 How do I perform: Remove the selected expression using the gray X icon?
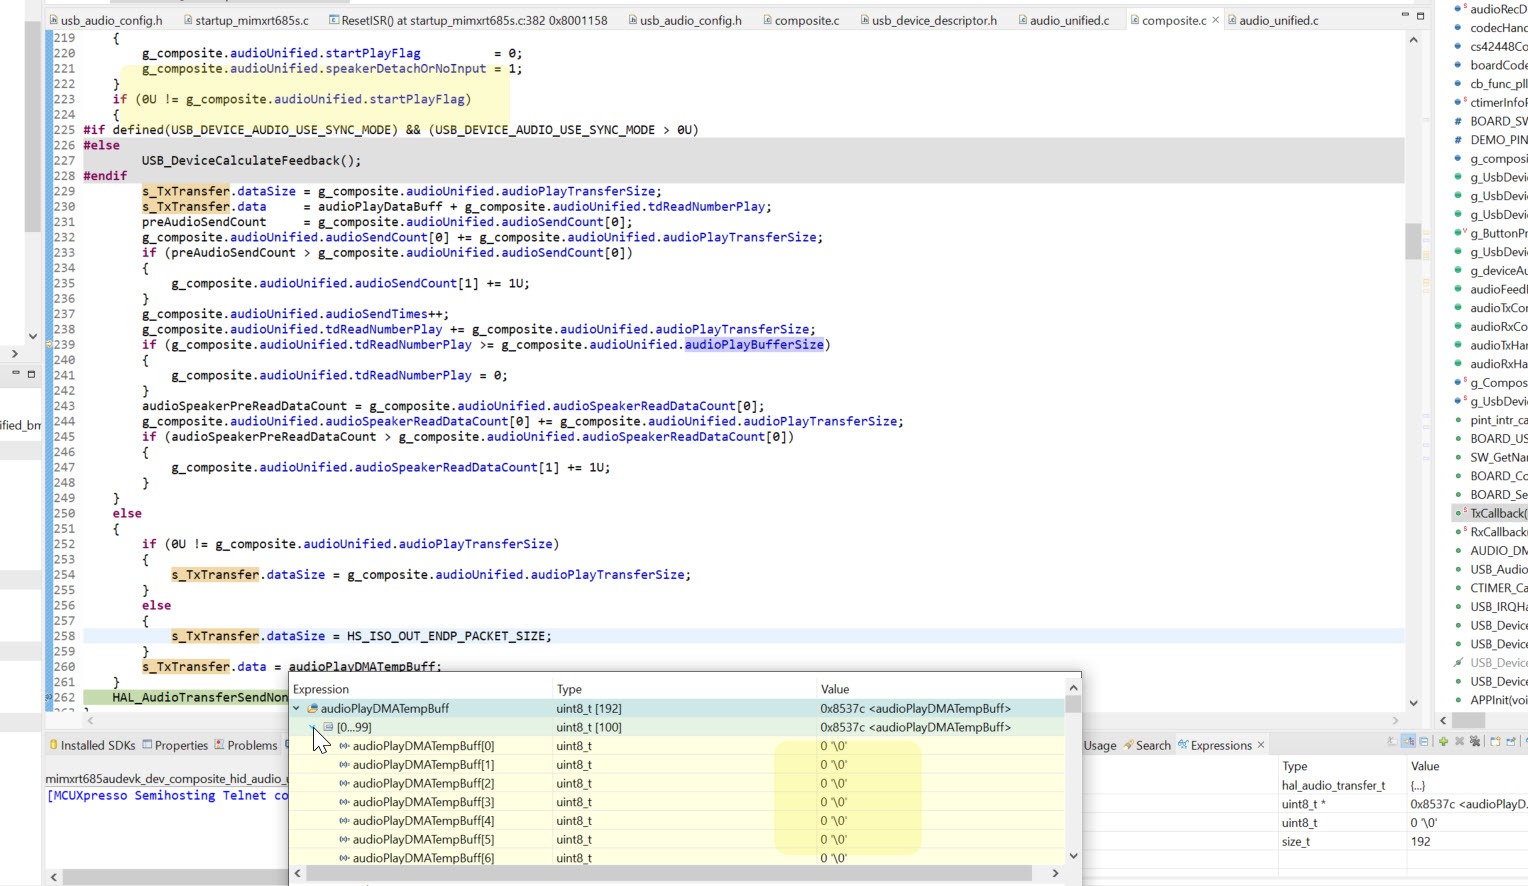[x=1459, y=742]
